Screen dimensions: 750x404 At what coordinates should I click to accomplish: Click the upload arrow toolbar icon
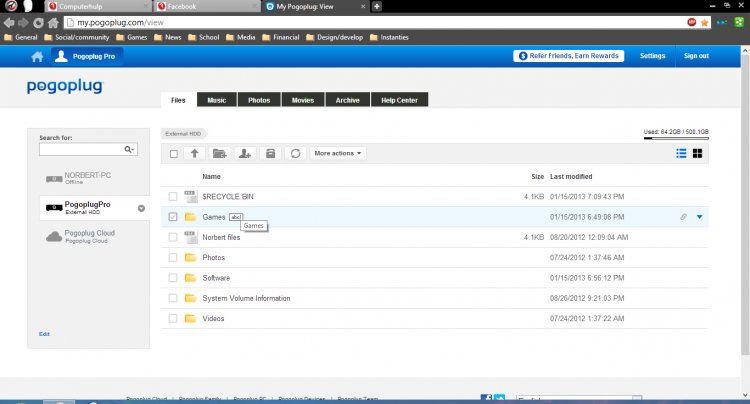pyautogui.click(x=194, y=153)
